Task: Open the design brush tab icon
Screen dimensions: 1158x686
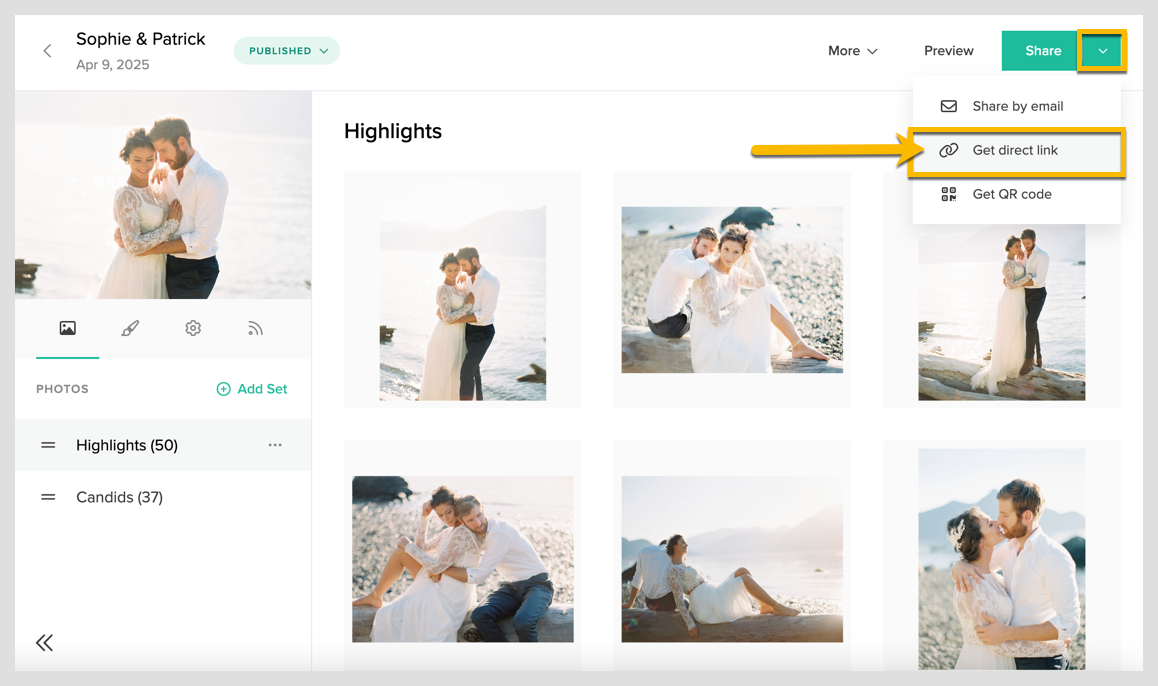Action: 130,328
